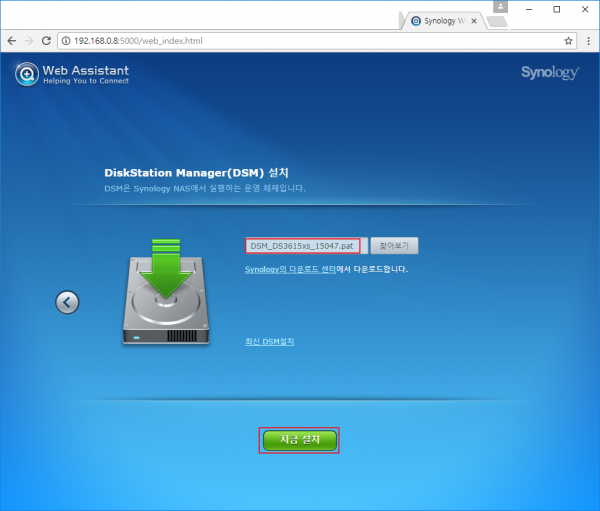This screenshot has width=600, height=511.
Task: Focus the address bar showing 192.168.0.8:5000
Action: point(300,41)
